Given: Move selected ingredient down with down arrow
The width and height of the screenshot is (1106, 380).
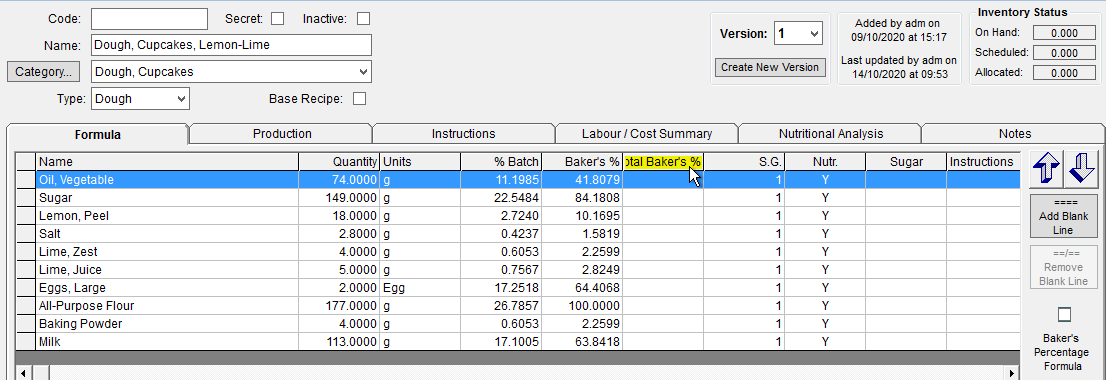Looking at the screenshot, I should point(1082,169).
